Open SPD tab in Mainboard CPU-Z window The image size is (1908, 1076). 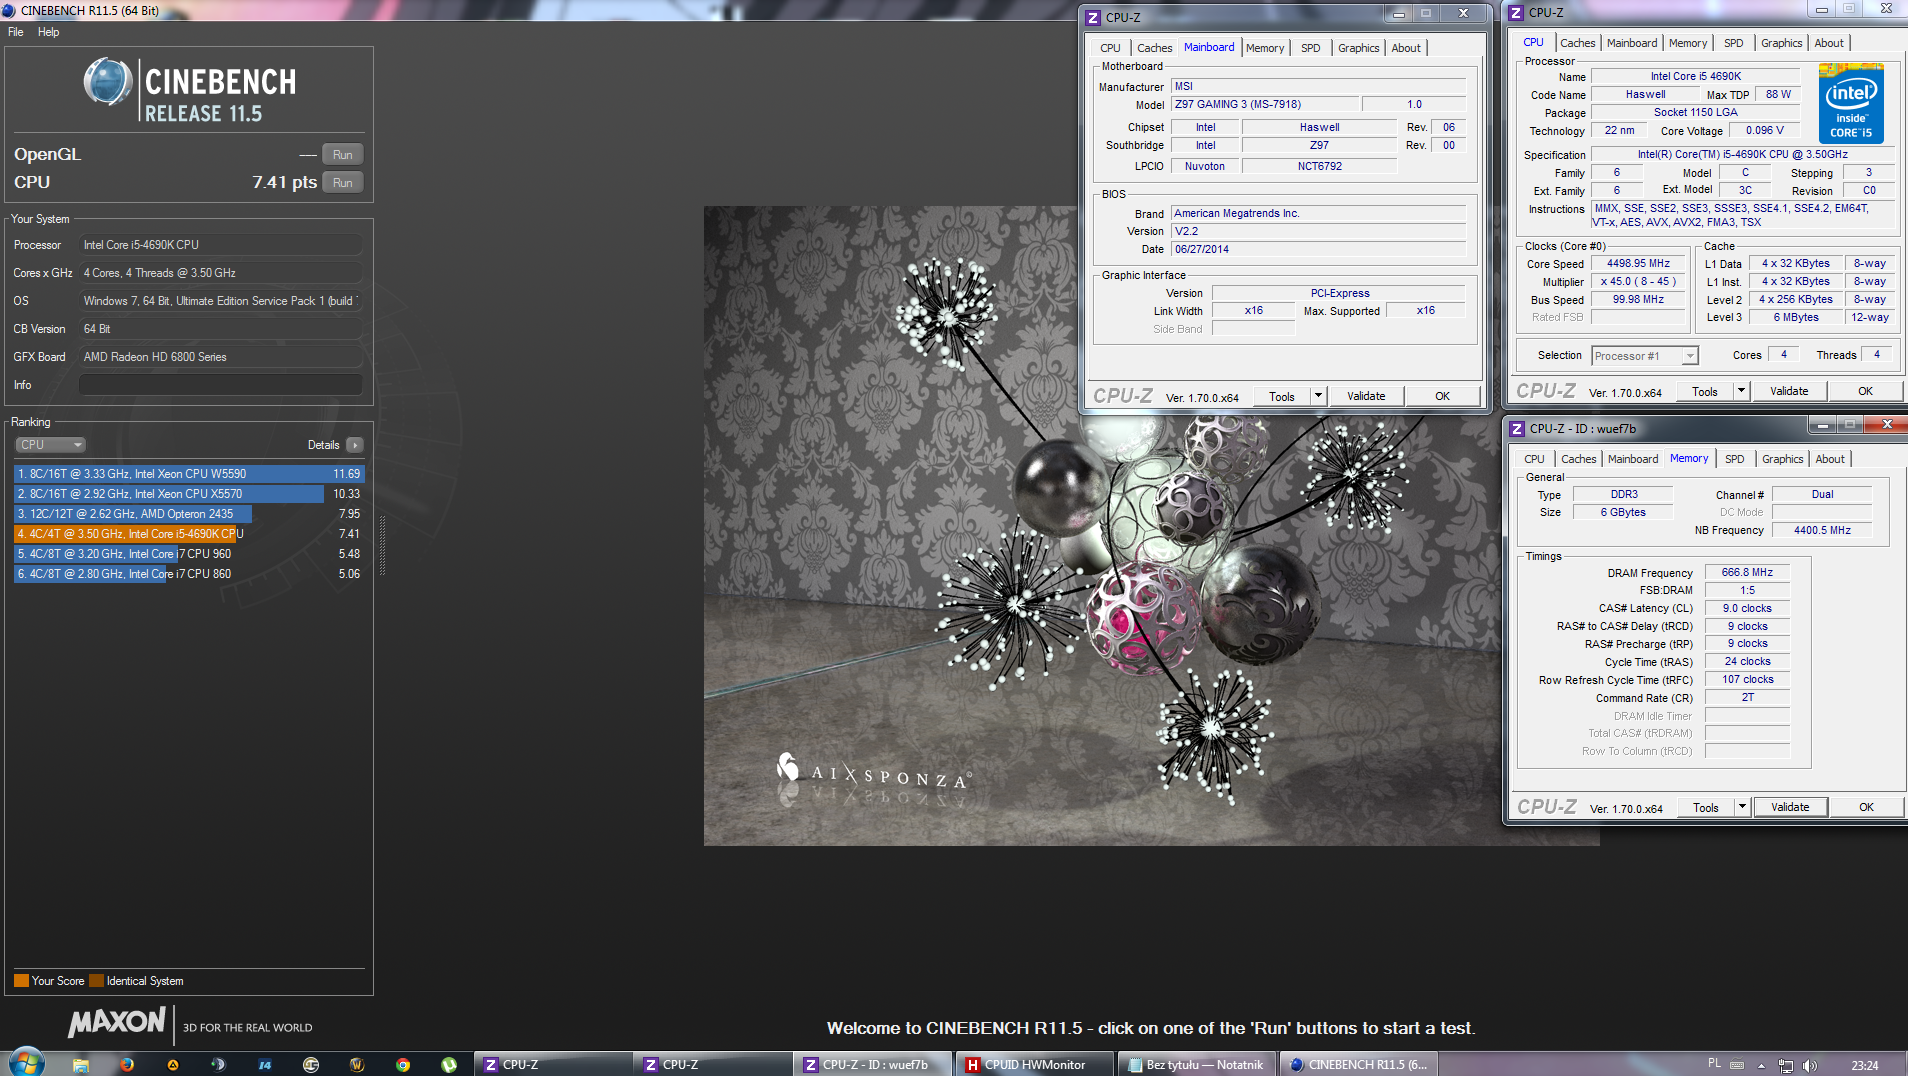[x=1311, y=48]
